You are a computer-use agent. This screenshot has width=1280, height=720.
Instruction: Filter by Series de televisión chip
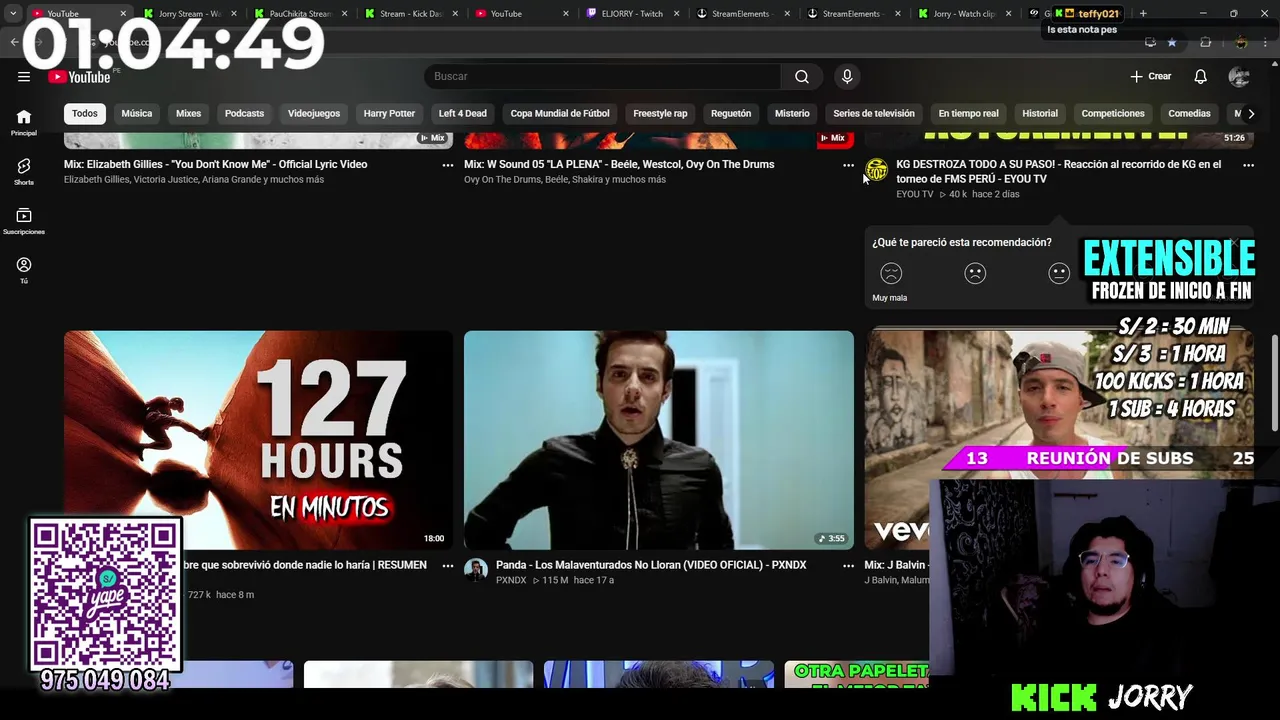point(874,113)
